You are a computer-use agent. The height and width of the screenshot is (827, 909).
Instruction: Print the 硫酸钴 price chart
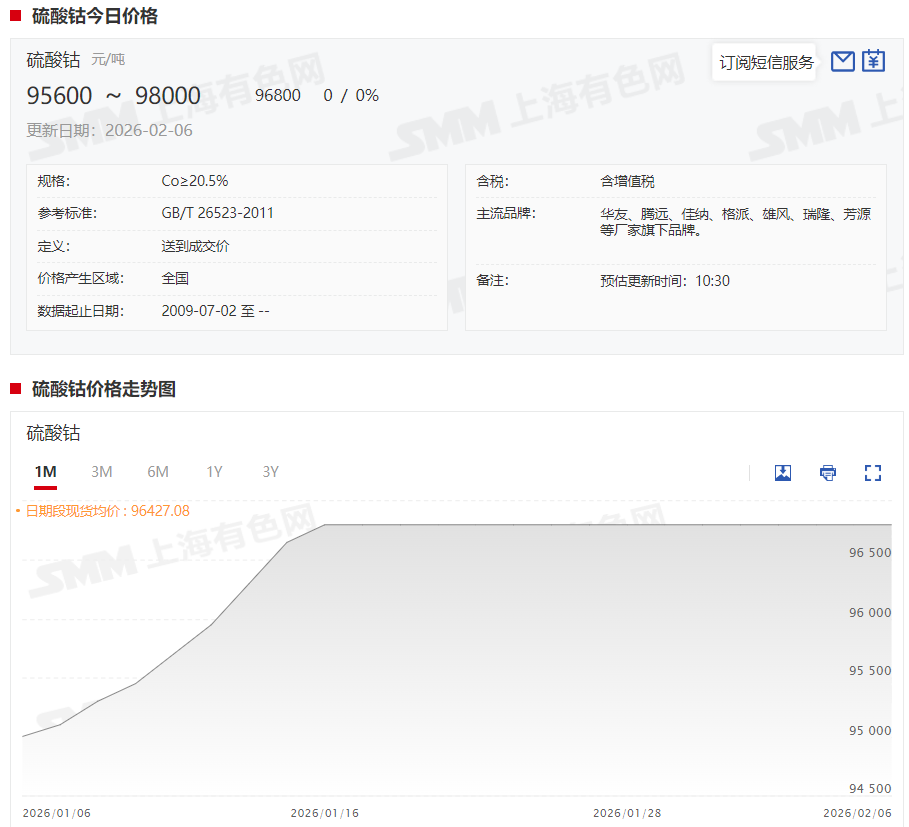tap(828, 473)
